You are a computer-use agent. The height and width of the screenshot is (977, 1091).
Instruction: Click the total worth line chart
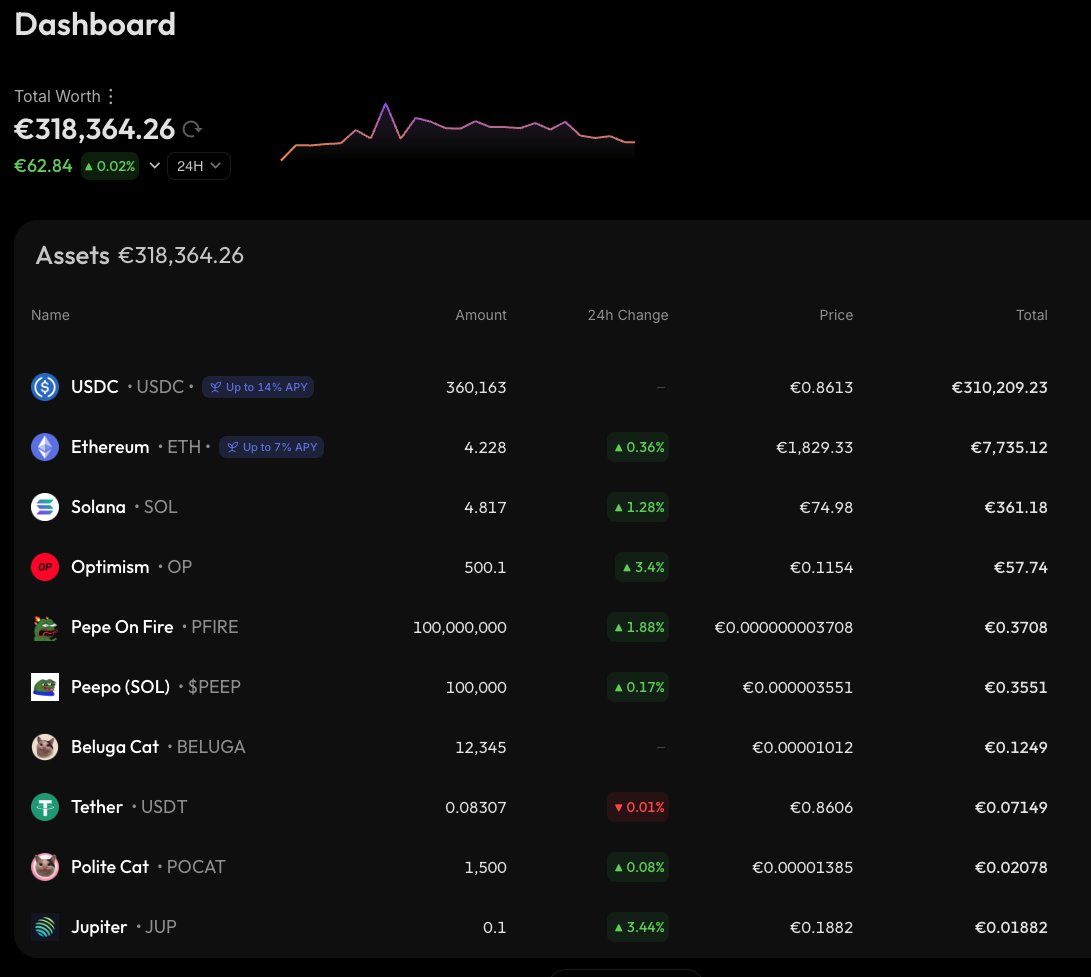click(x=458, y=132)
